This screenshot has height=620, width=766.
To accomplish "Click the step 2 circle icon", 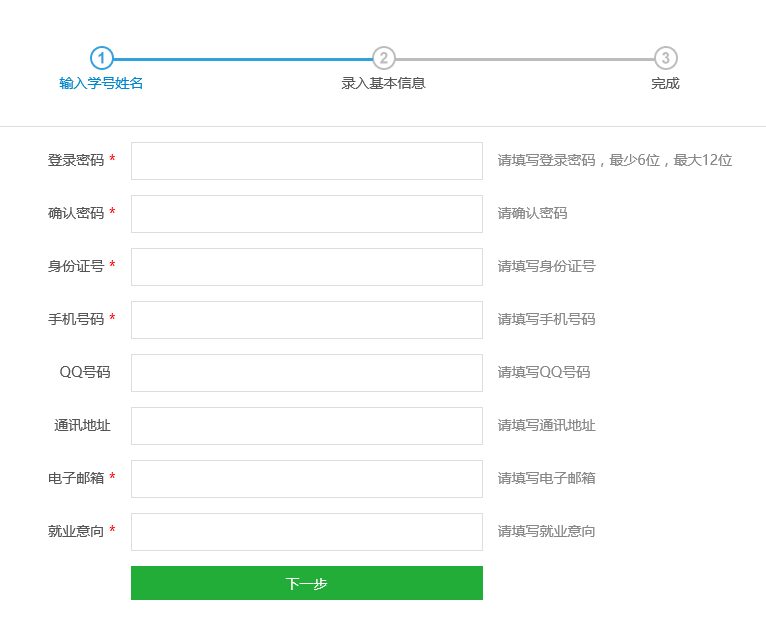I will click(x=383, y=58).
